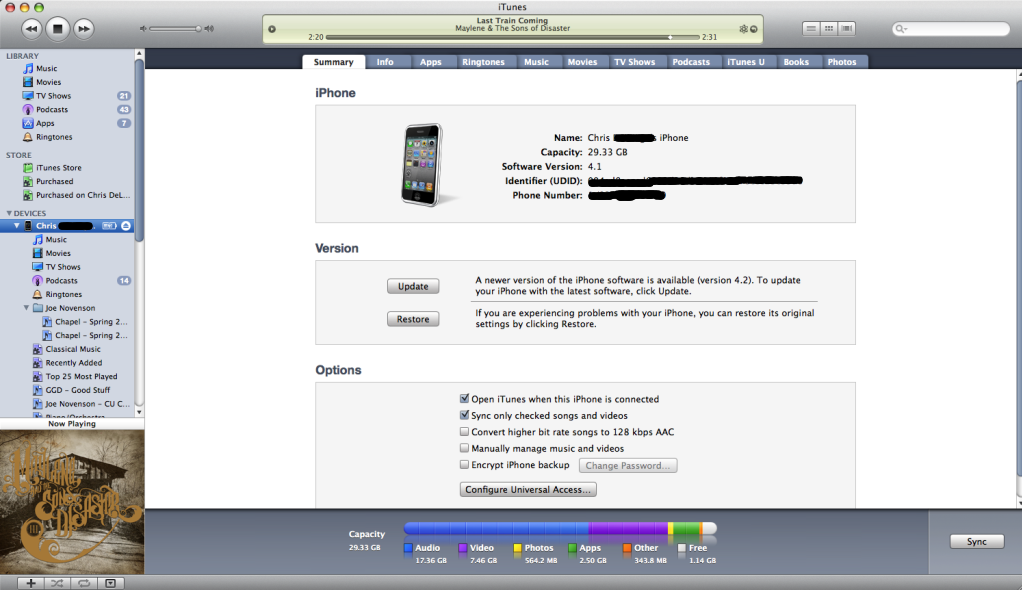
Task: Open the device's TV Shows list
Action: coord(63,267)
